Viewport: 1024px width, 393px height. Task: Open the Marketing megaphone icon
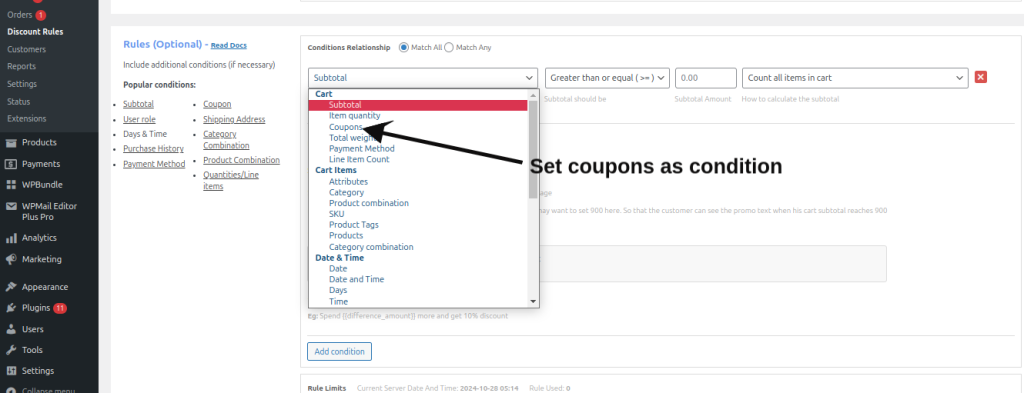coord(10,259)
